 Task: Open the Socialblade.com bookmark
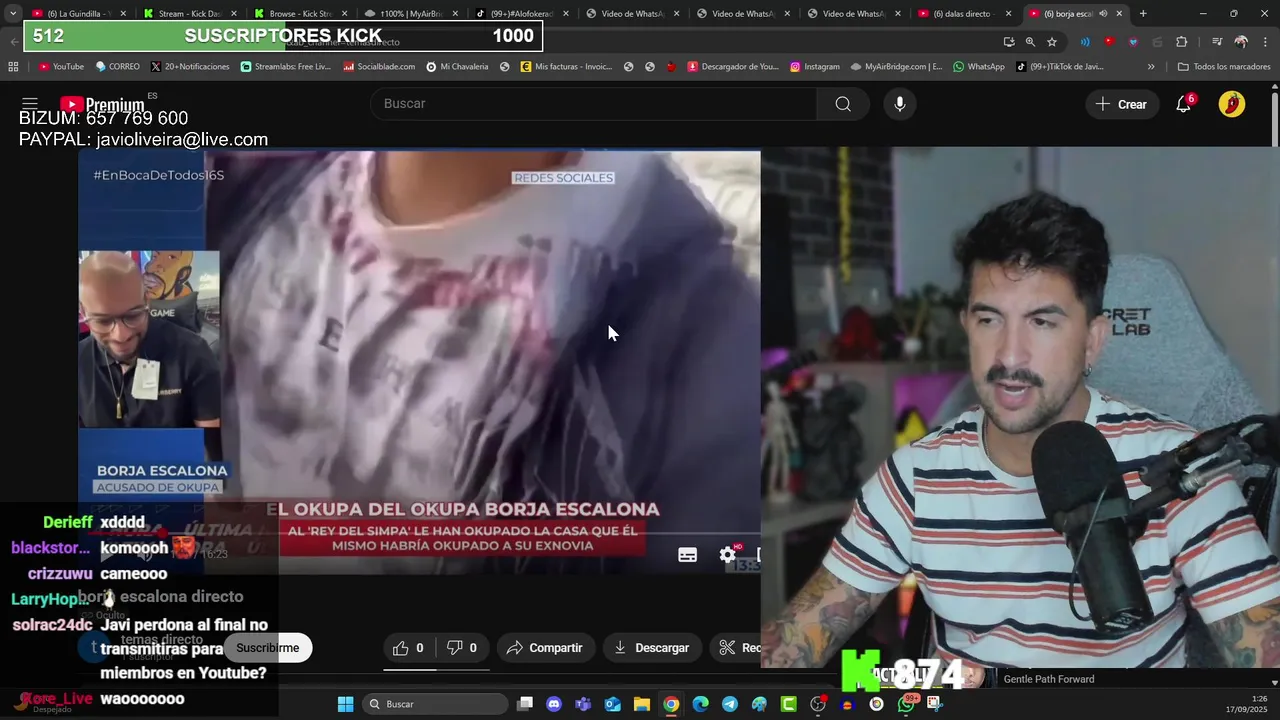(378, 67)
